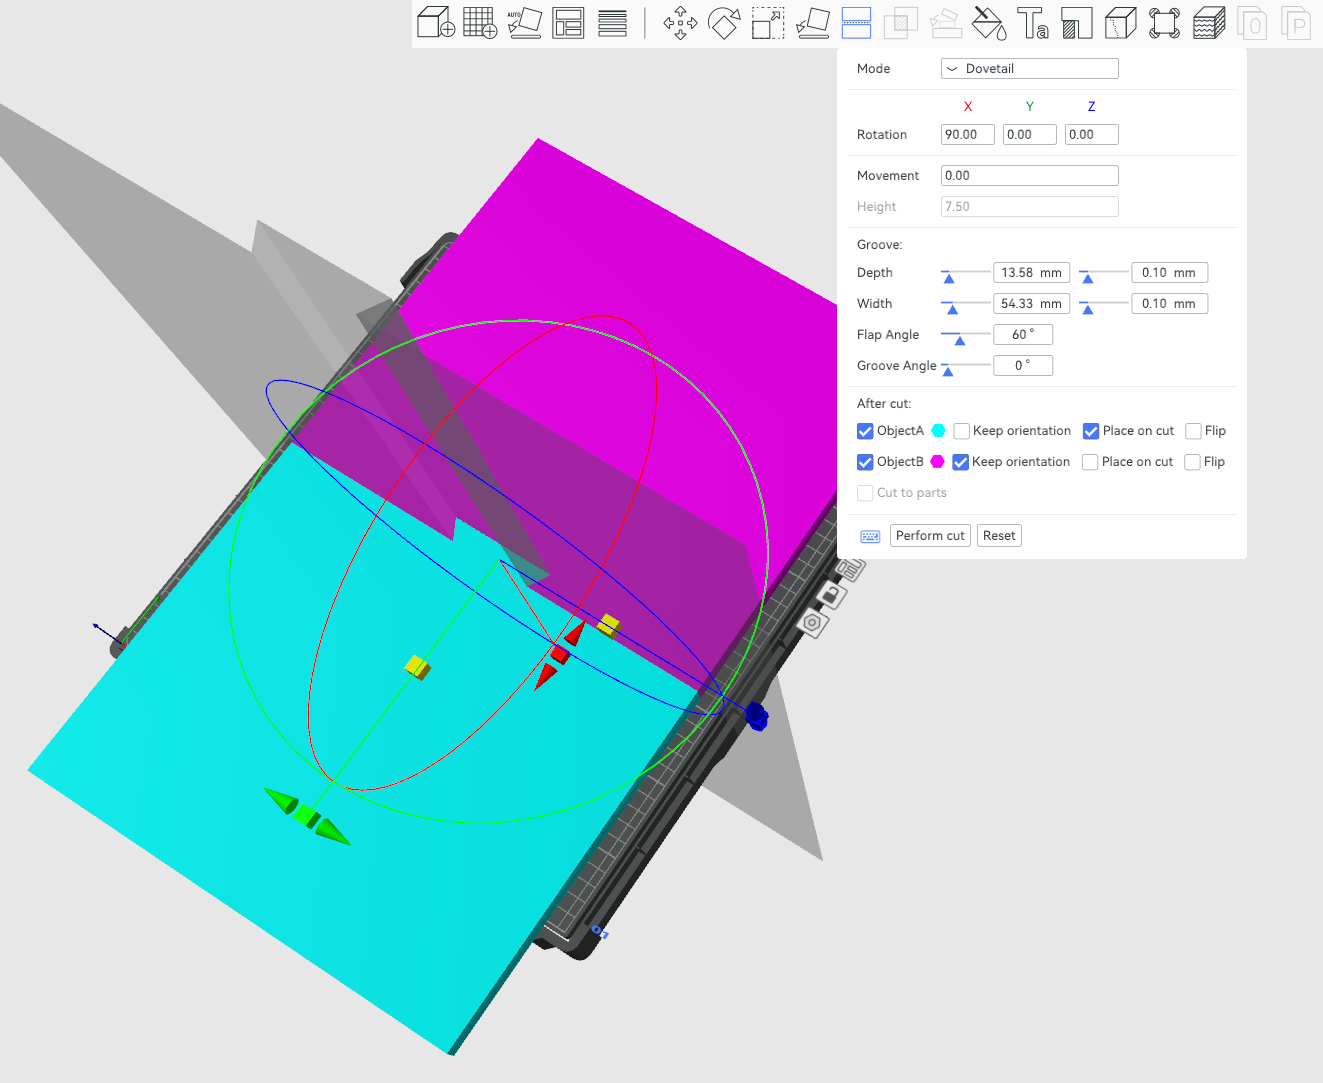1323x1083 pixels.
Task: Click the Add model cube icon
Action: coord(435,22)
